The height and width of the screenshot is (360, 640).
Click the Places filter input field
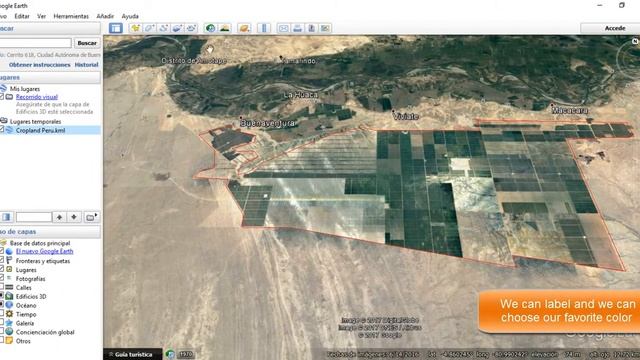point(34,217)
